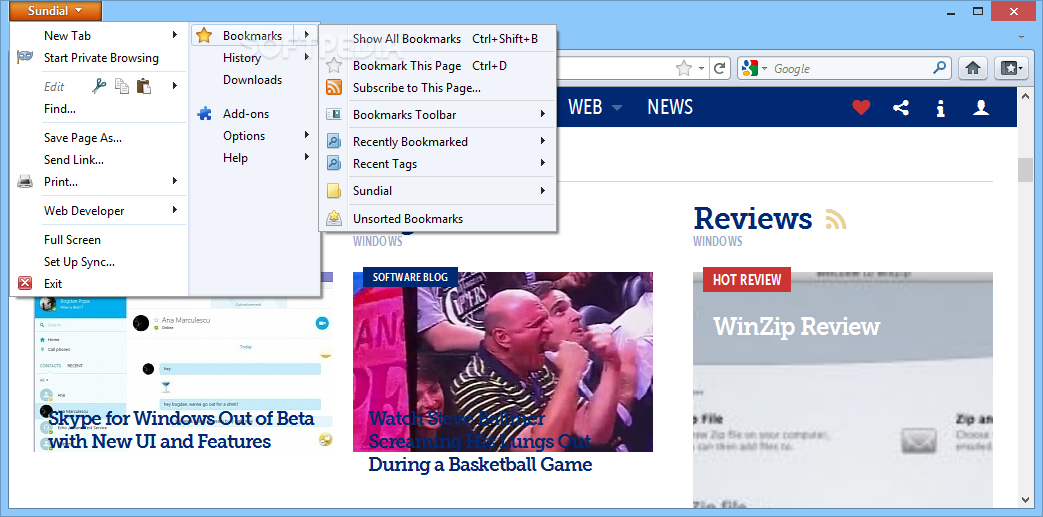
Task: Select Find... from the menu
Action: click(60, 108)
